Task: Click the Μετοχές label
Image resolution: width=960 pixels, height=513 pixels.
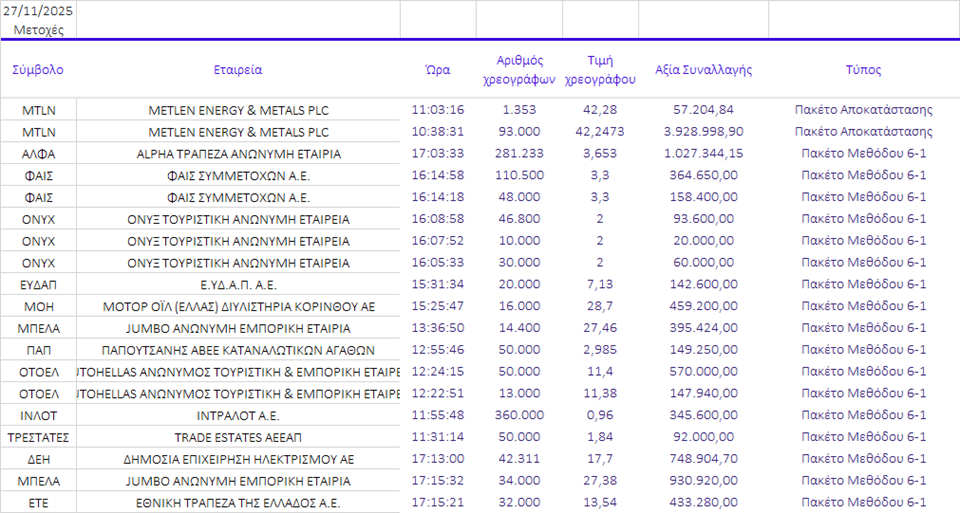Action: coord(38,30)
